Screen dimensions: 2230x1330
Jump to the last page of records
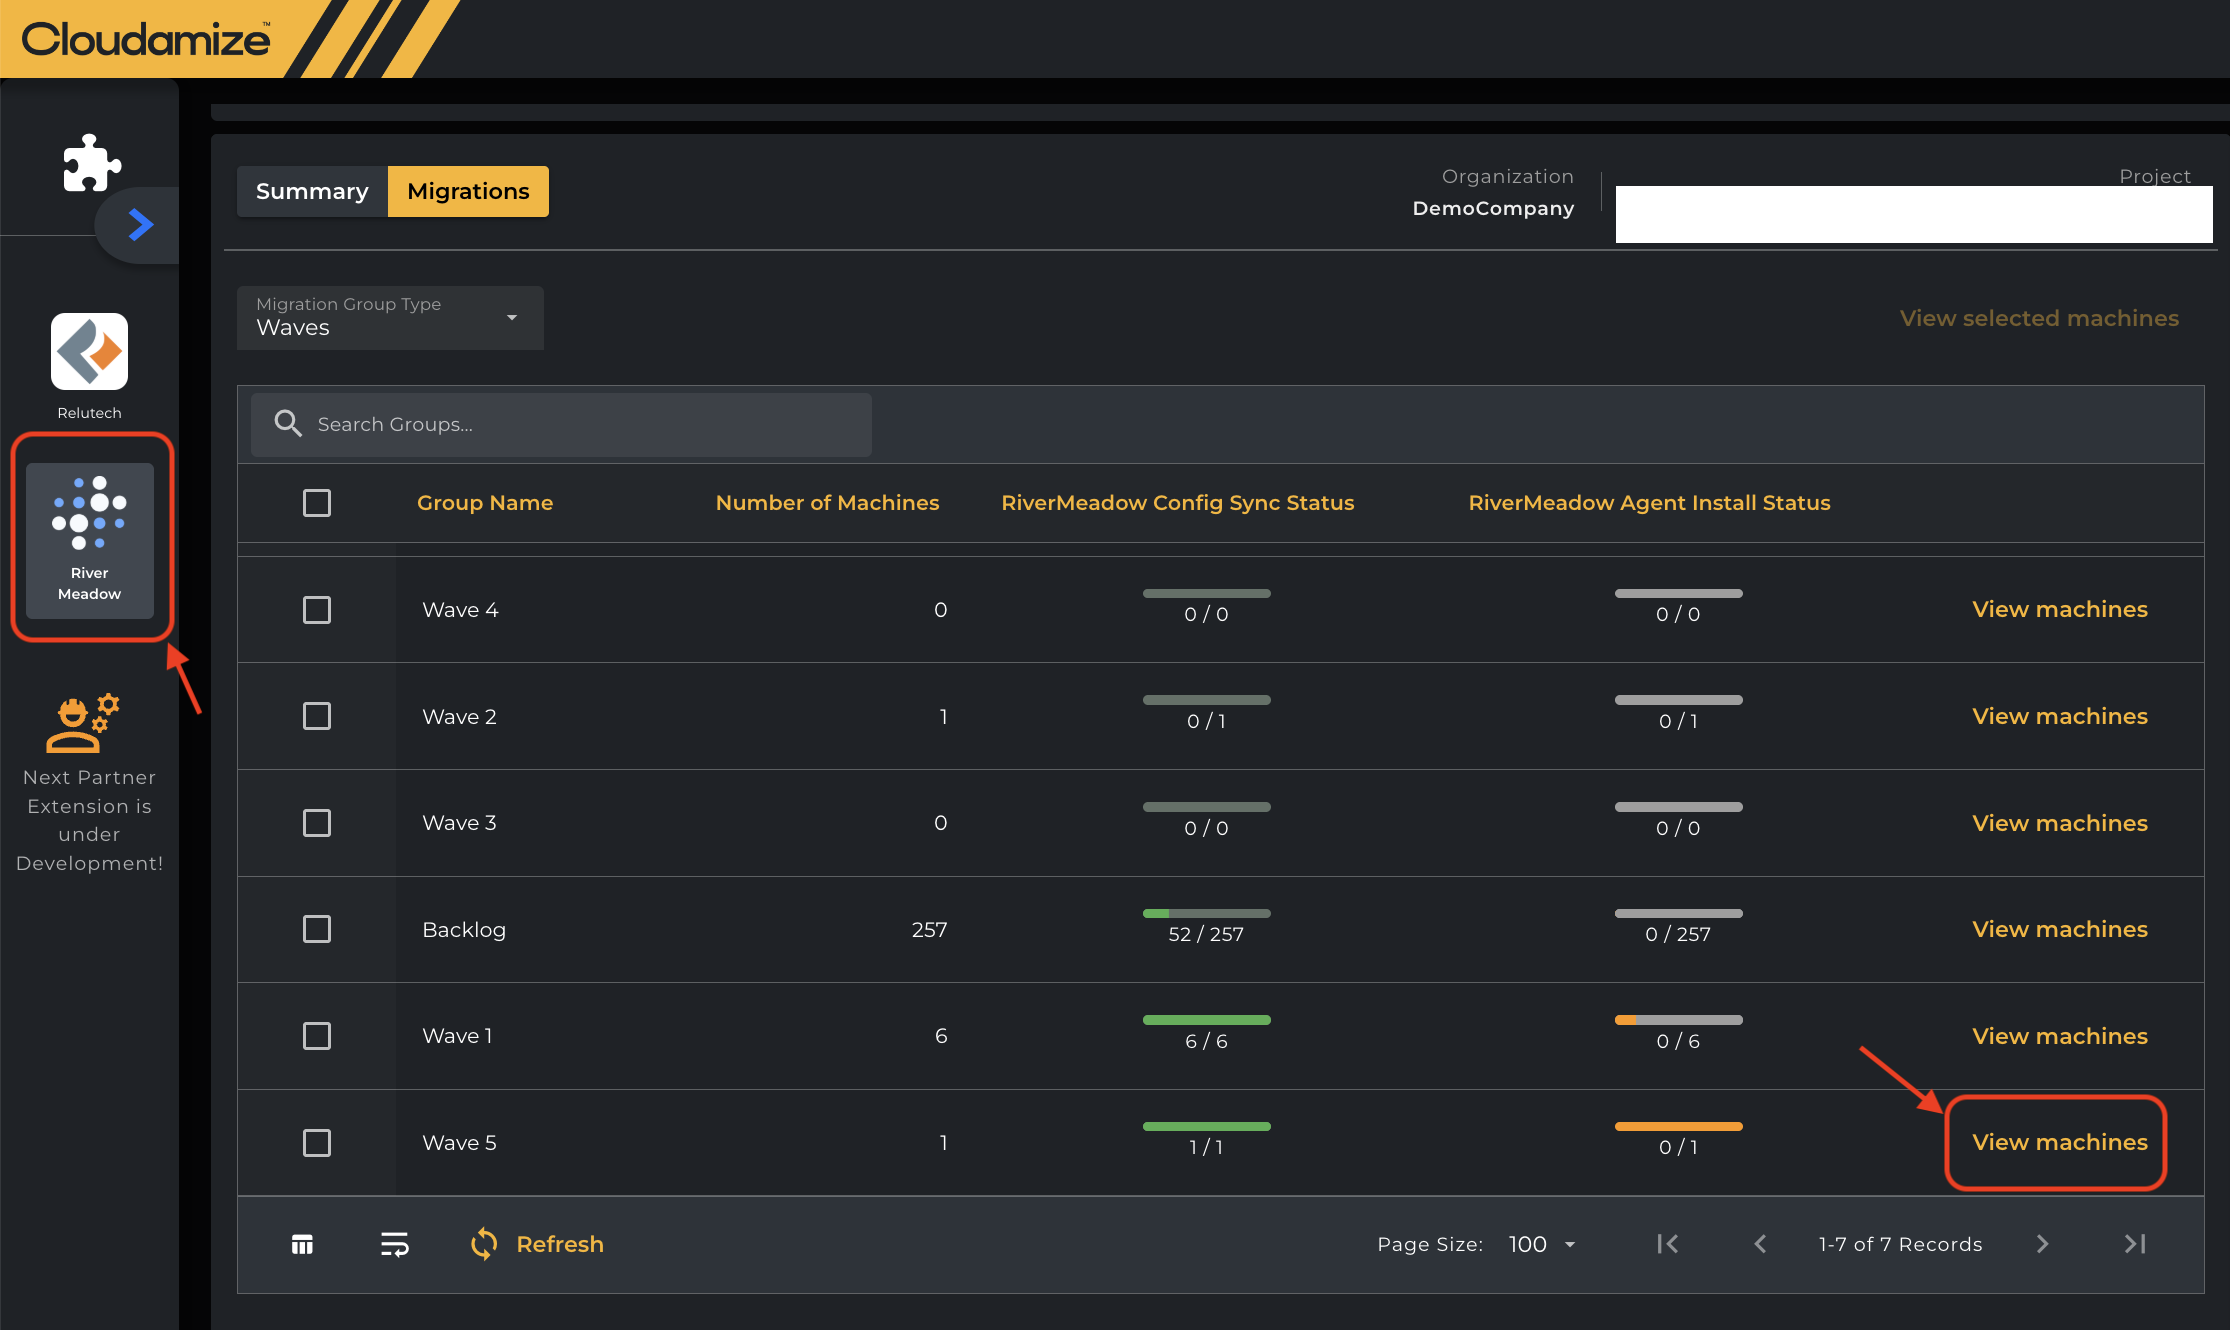[2135, 1244]
